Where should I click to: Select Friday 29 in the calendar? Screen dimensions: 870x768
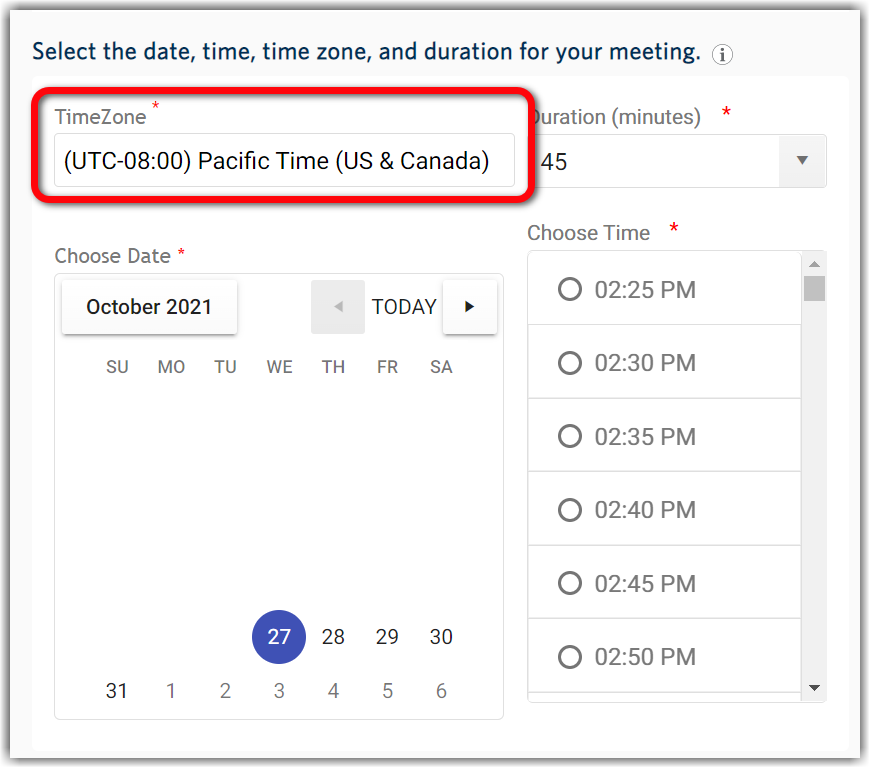(x=387, y=637)
